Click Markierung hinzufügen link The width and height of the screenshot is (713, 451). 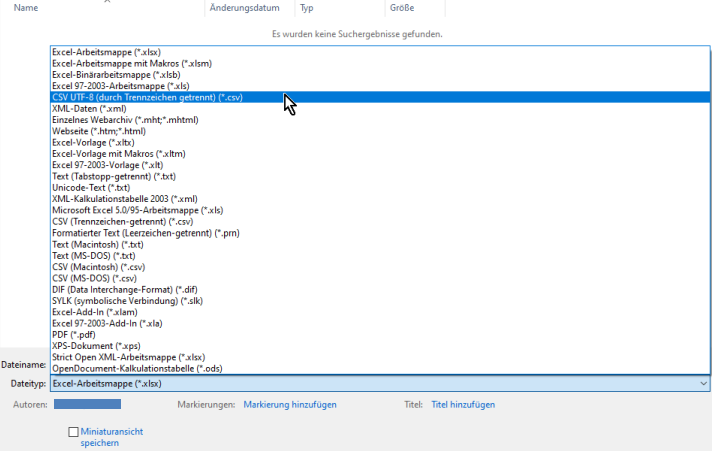[289, 405]
